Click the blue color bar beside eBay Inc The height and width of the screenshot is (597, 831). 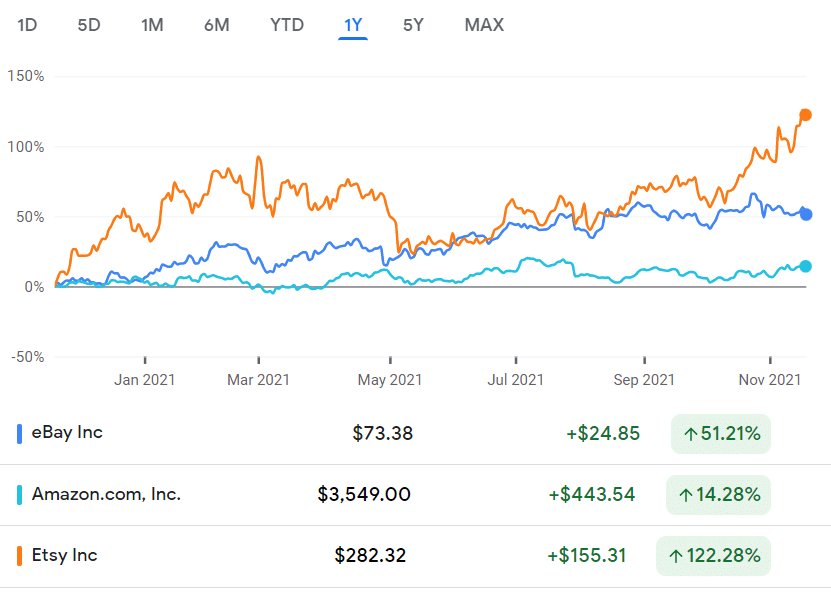pos(20,434)
